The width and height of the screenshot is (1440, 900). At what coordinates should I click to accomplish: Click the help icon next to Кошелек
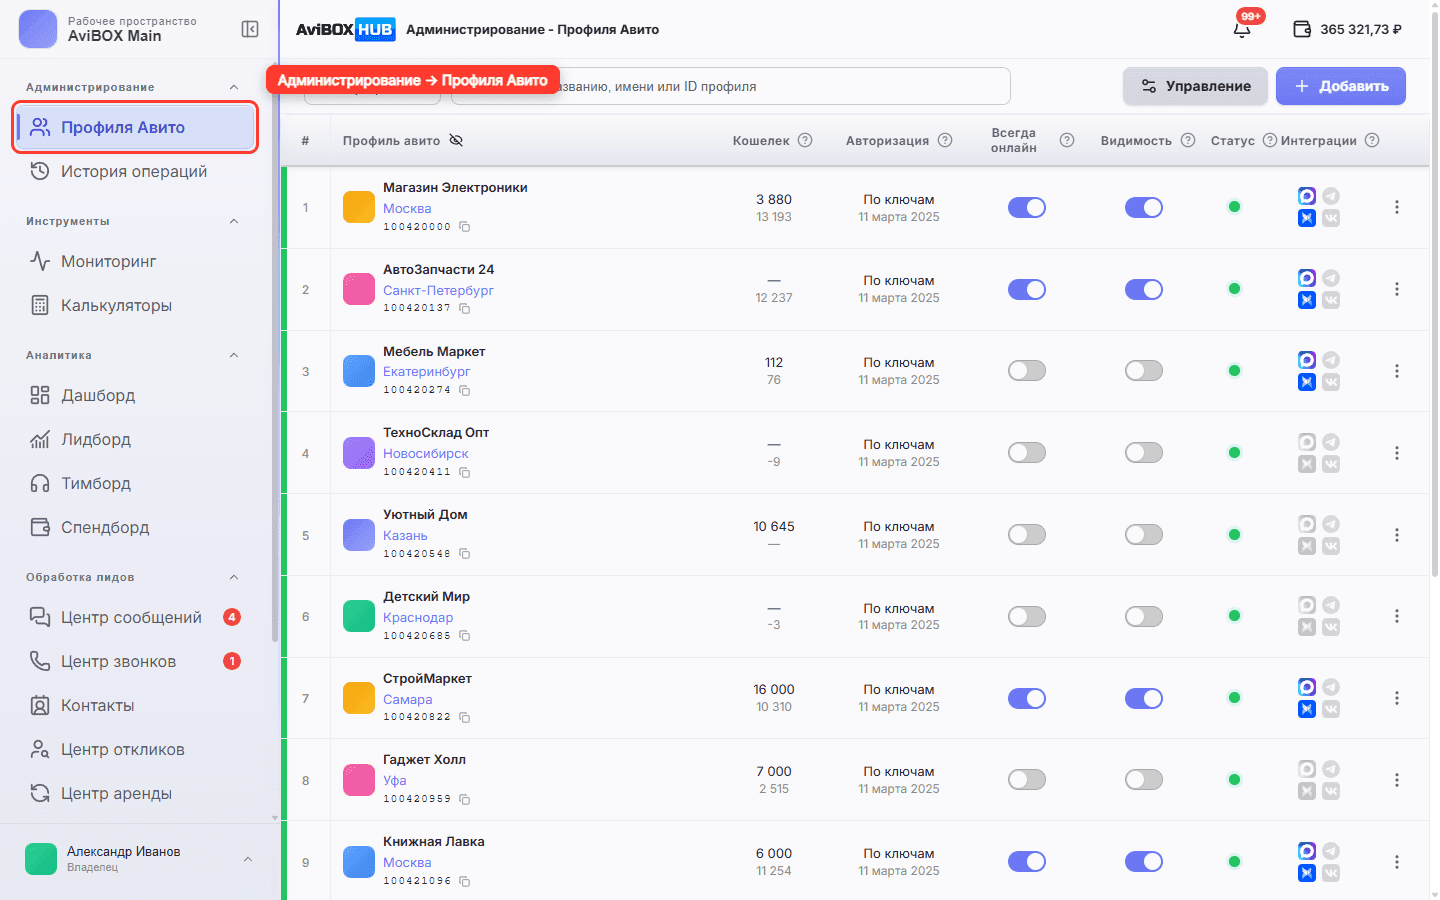coord(805,140)
